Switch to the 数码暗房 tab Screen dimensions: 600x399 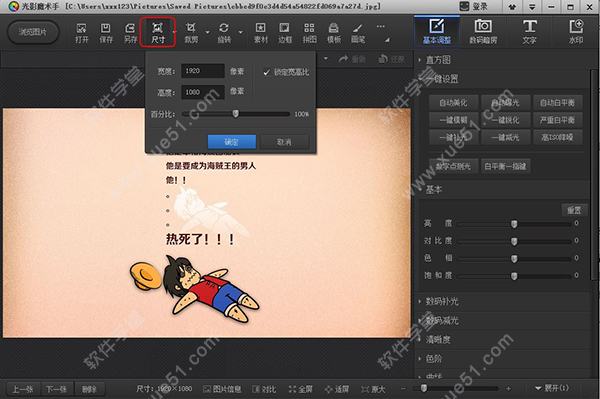(483, 32)
